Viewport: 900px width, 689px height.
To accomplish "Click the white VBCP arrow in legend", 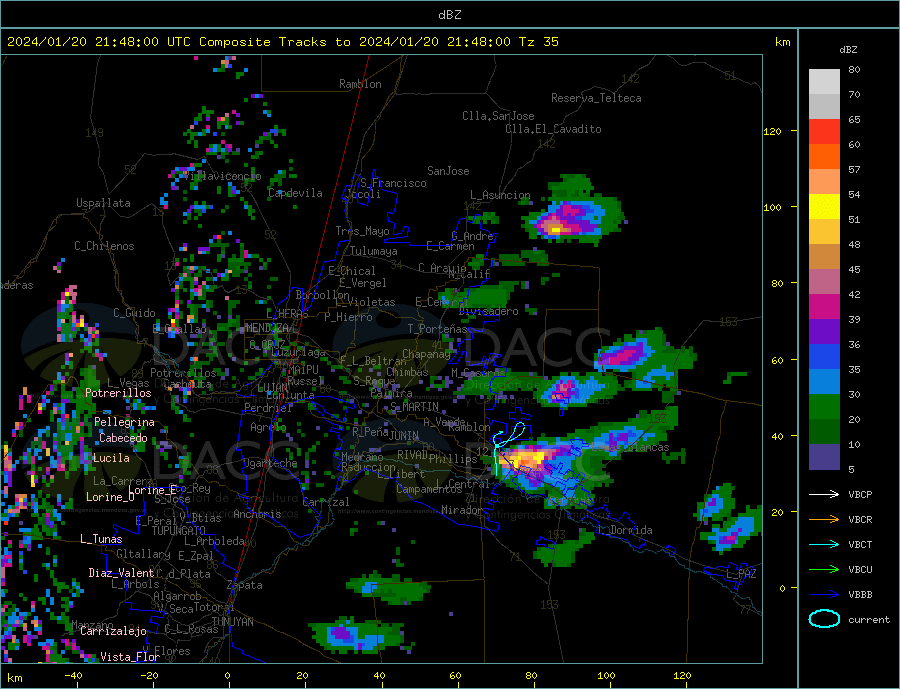I will [824, 494].
